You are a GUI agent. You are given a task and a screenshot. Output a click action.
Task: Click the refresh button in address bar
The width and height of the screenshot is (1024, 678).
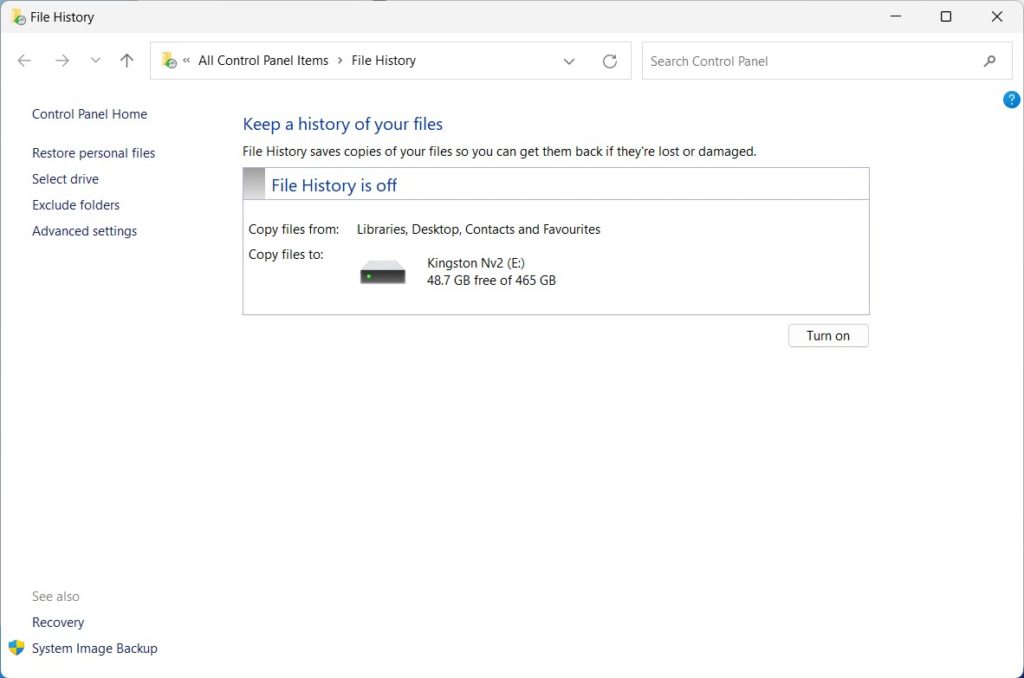pos(610,61)
